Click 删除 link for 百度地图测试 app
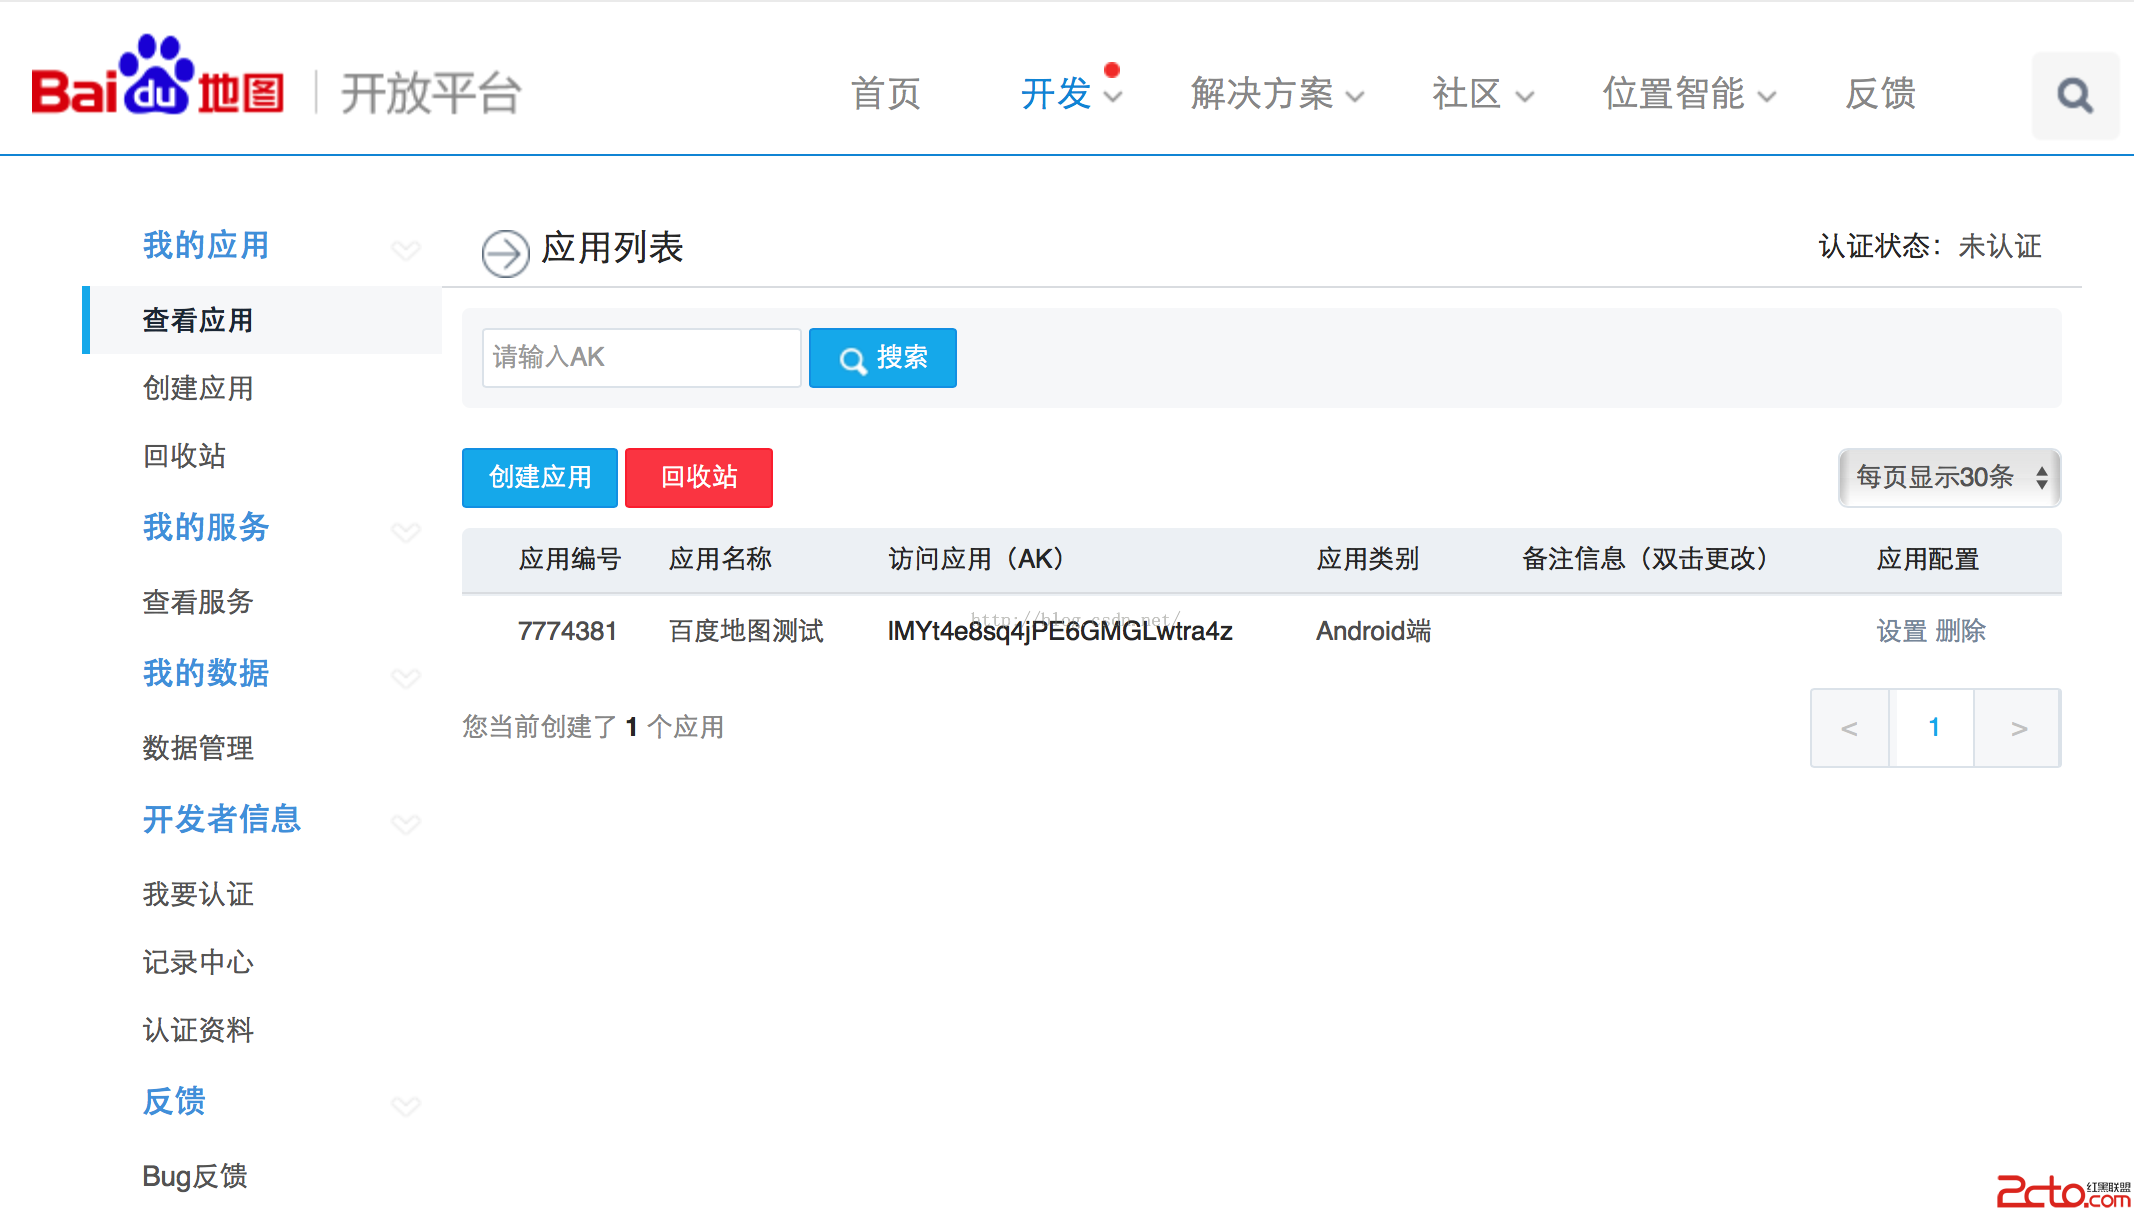This screenshot has height=1218, width=2134. [x=1960, y=631]
